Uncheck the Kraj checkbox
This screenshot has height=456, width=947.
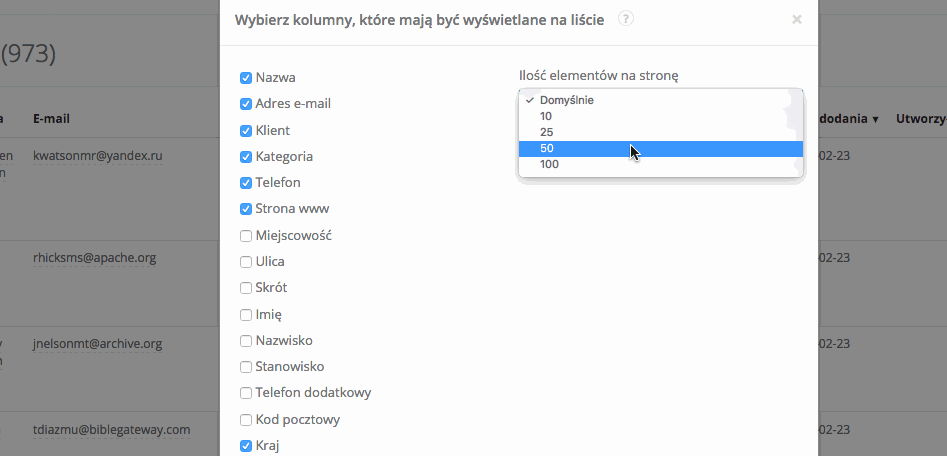pyautogui.click(x=246, y=446)
